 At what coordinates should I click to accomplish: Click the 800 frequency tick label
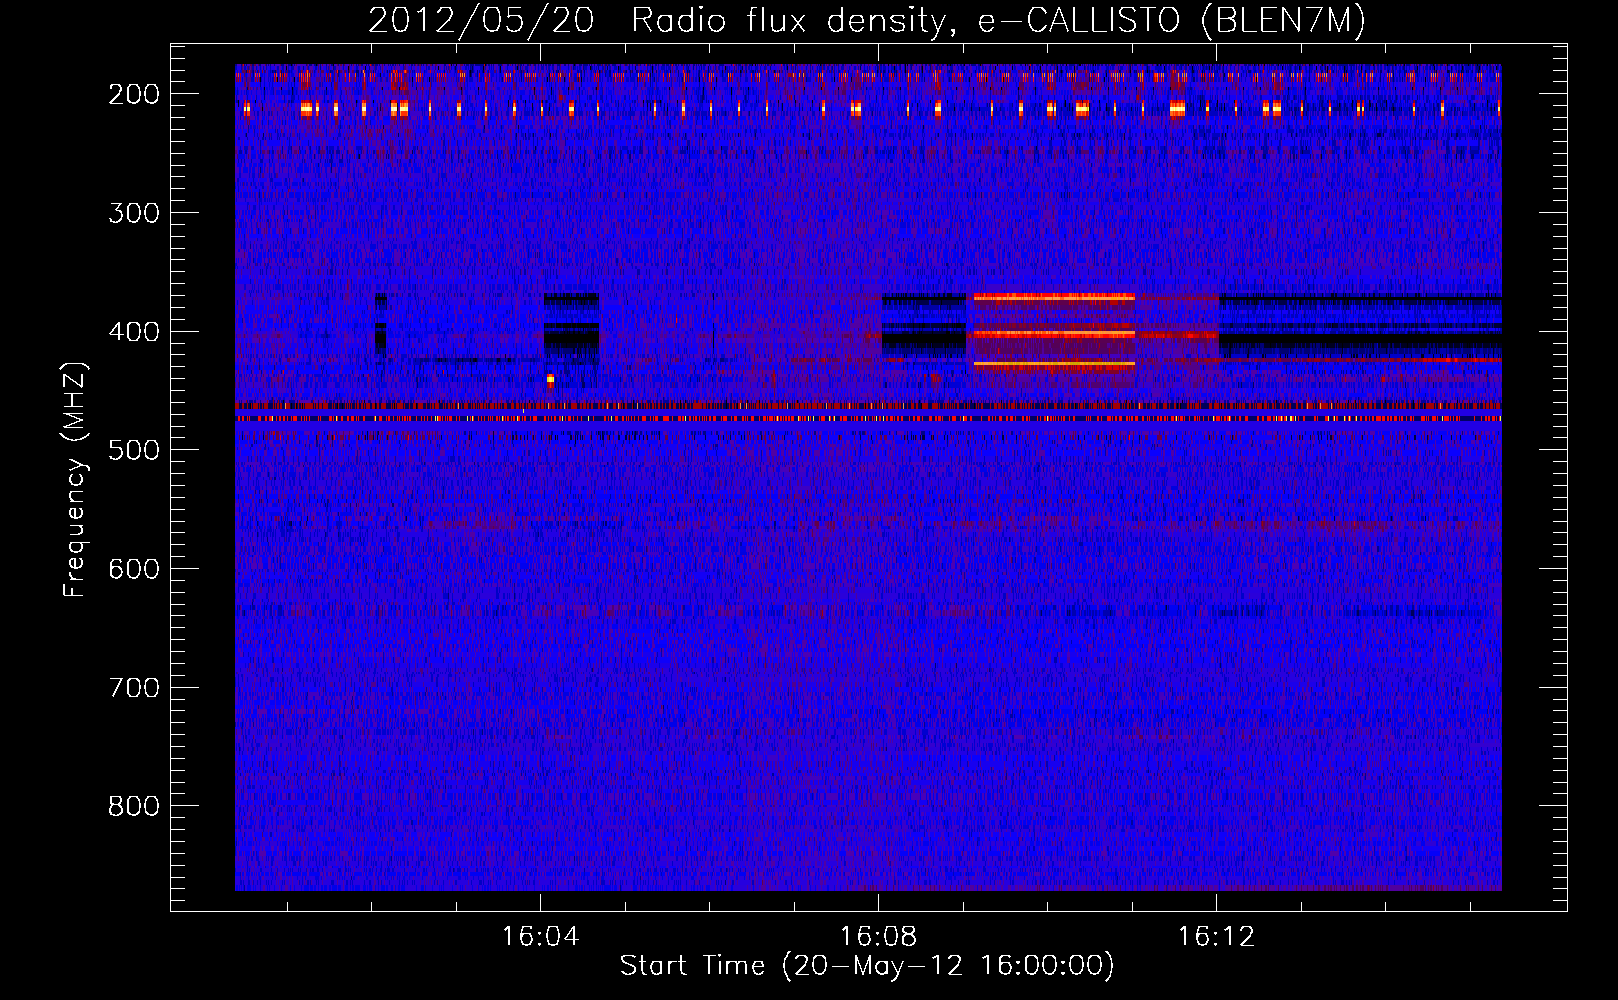pyautogui.click(x=134, y=806)
